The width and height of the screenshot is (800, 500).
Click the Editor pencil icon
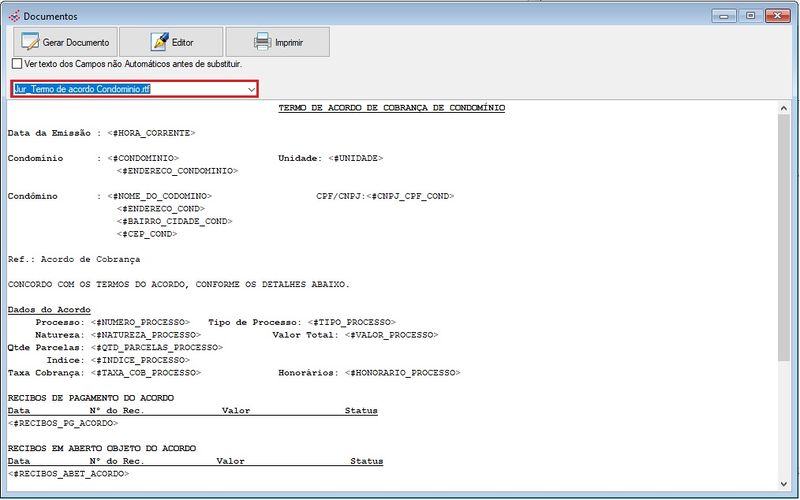(159, 43)
